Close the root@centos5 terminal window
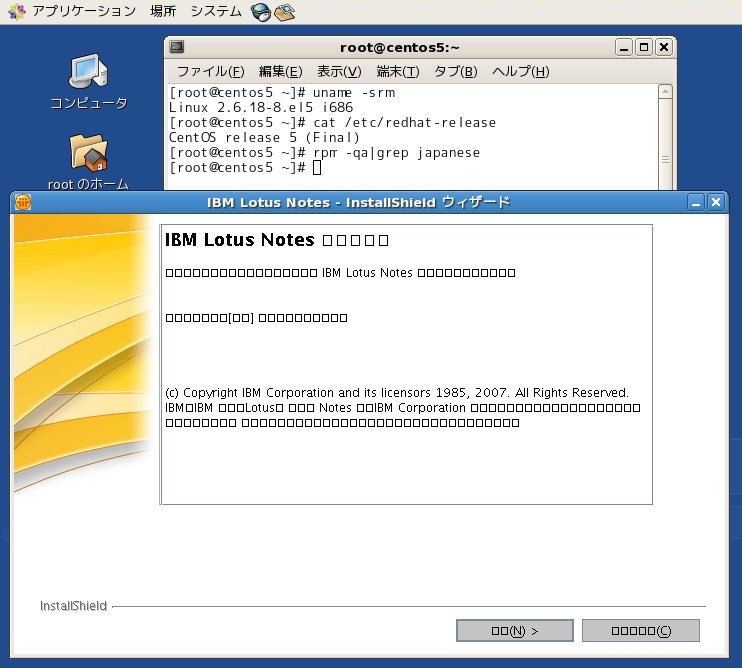This screenshot has width=742, height=668. click(664, 47)
